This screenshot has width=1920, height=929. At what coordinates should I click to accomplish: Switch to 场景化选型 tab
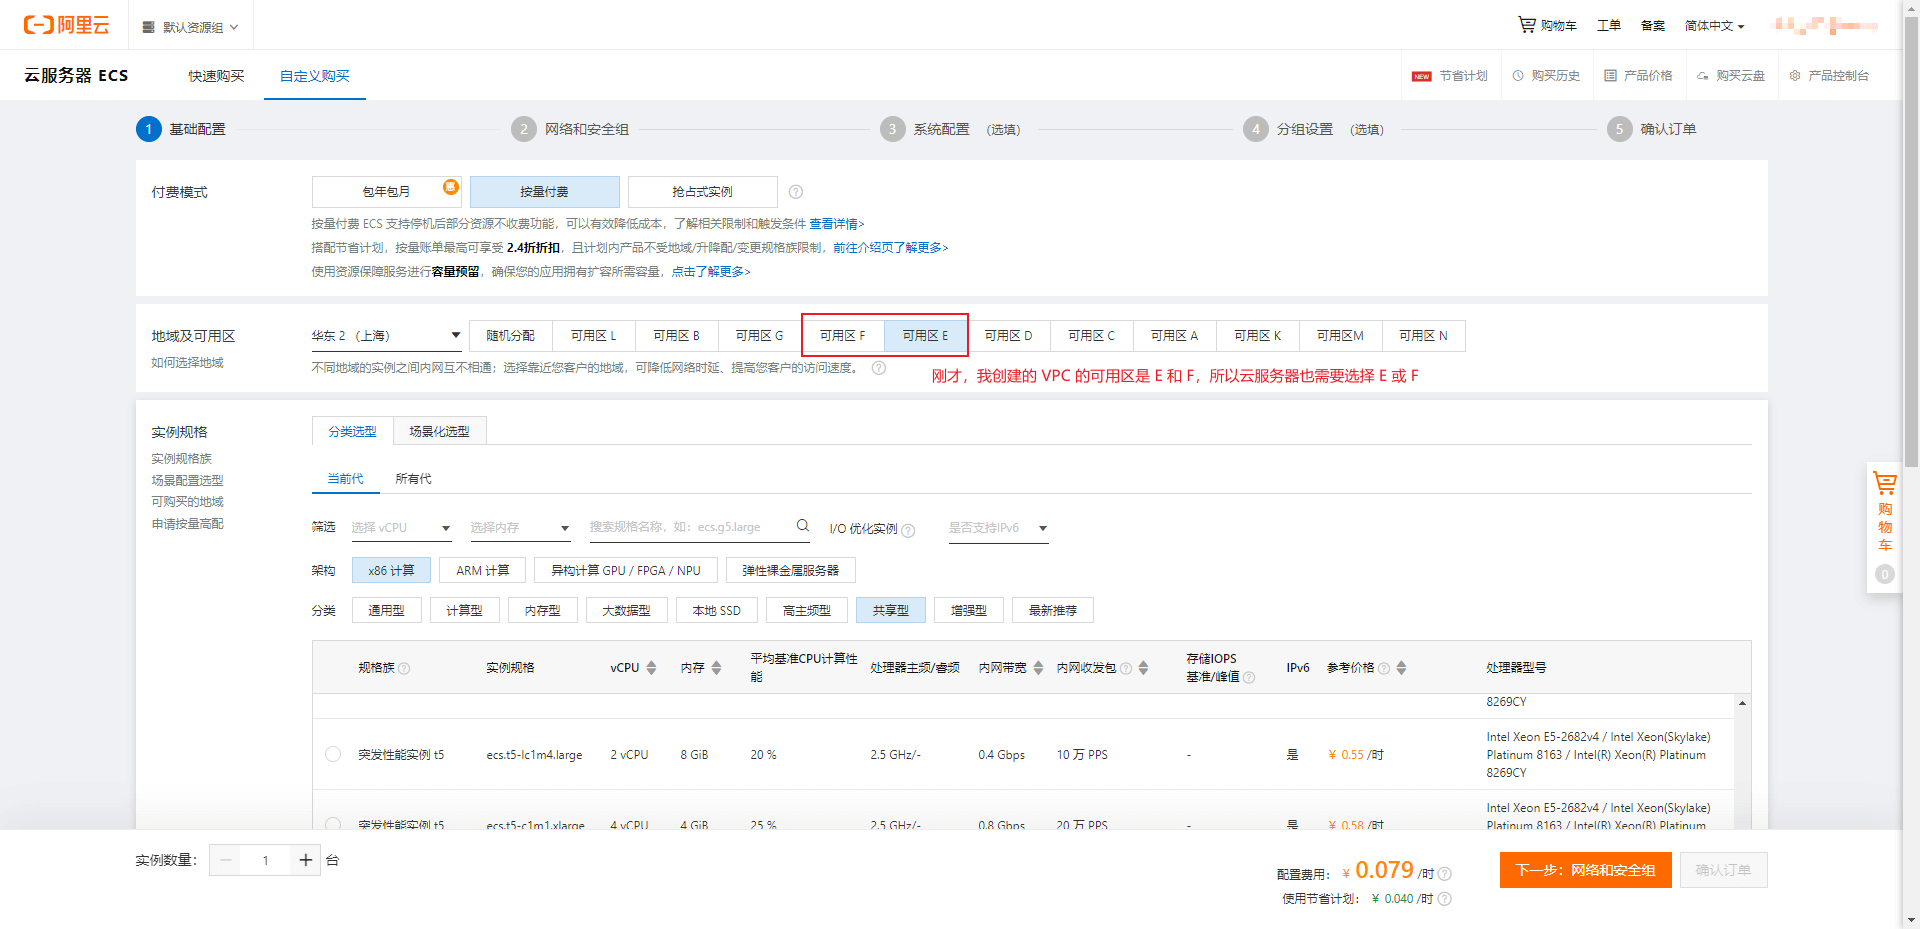tap(439, 431)
